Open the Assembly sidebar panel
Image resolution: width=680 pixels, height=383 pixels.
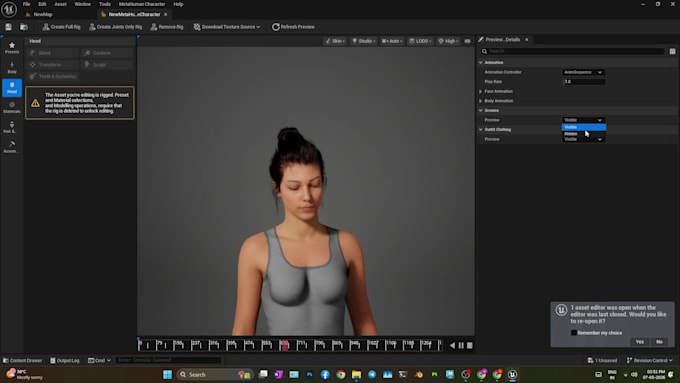pyautogui.click(x=12, y=147)
